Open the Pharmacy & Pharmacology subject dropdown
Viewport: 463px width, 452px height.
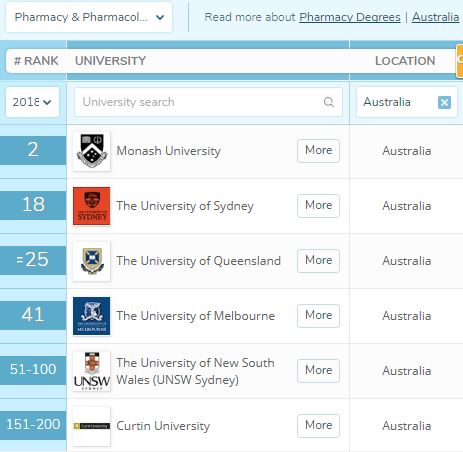point(89,17)
